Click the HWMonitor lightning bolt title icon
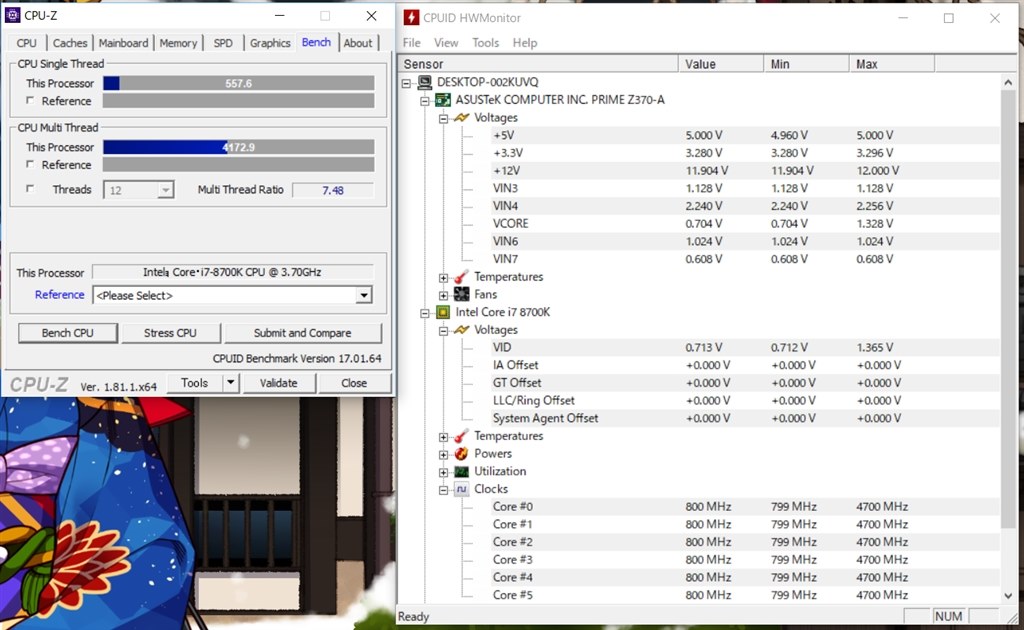The image size is (1024, 630). coord(411,18)
